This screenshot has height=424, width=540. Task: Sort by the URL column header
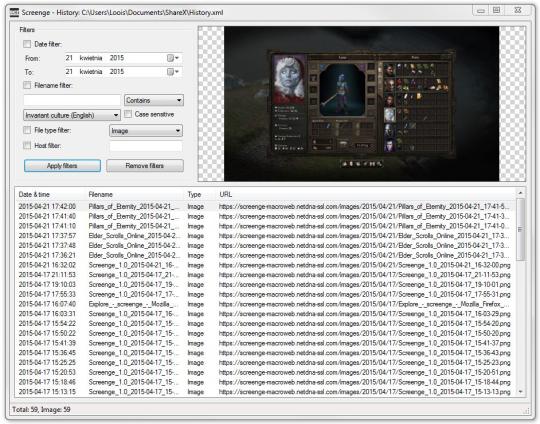(x=366, y=194)
